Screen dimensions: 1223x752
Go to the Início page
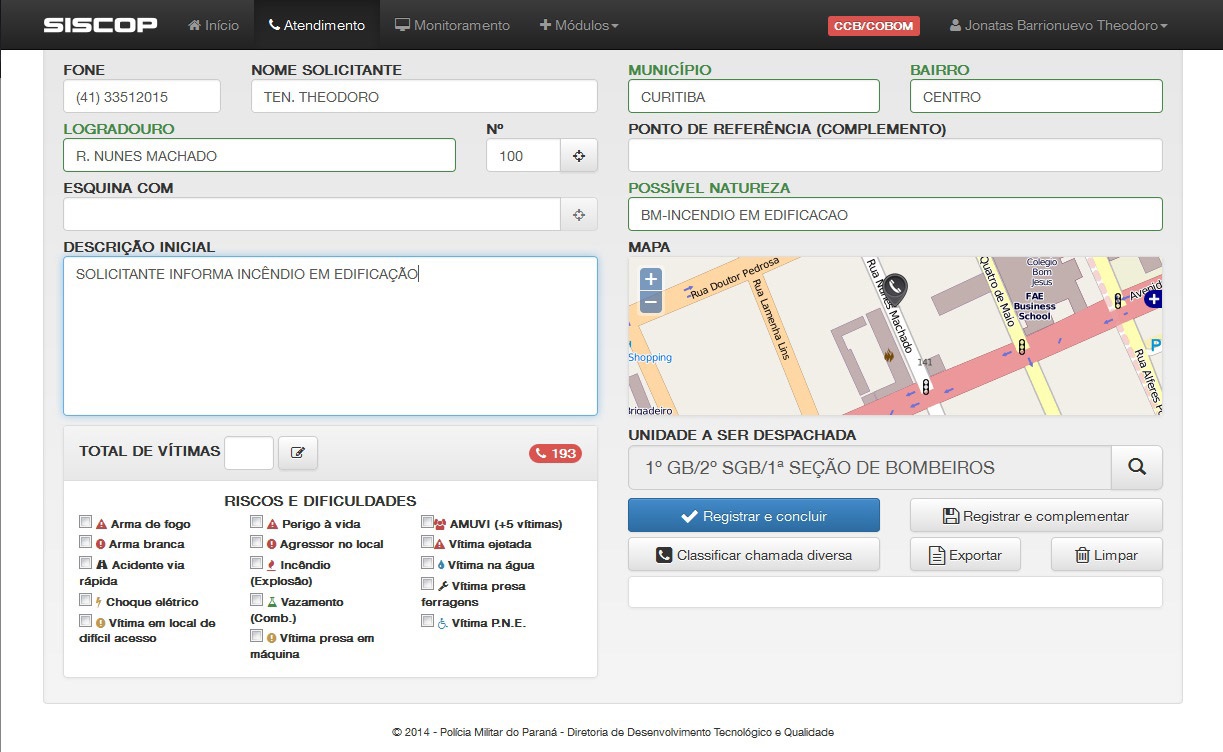pyautogui.click(x=213, y=25)
